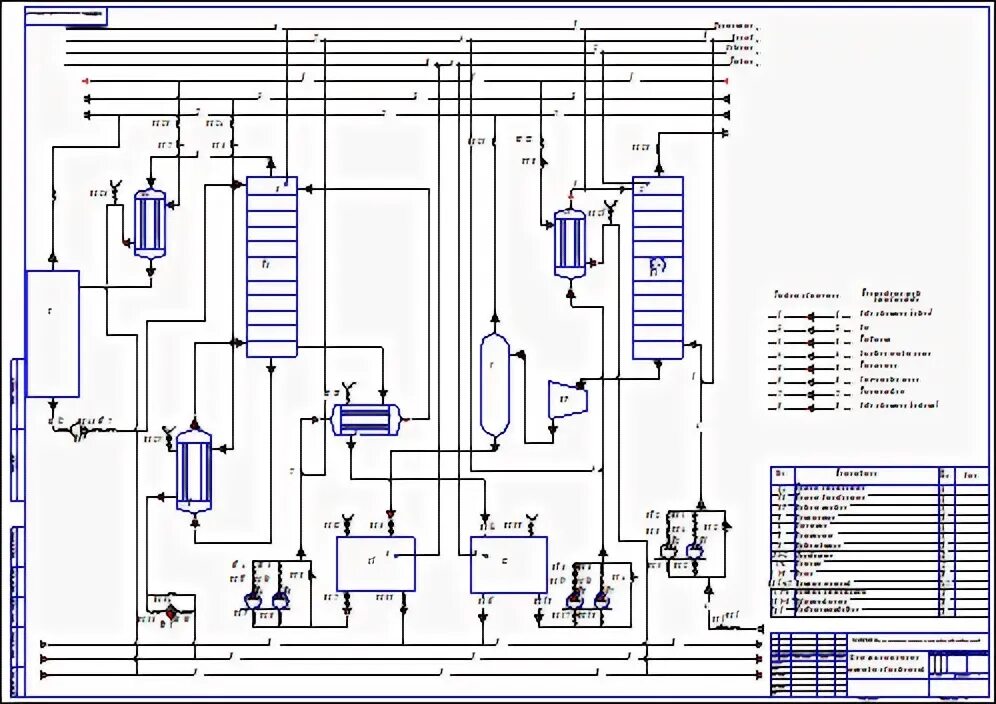The image size is (996, 704).
Task: Click the last row of the line legend
Action: (x=852, y=405)
